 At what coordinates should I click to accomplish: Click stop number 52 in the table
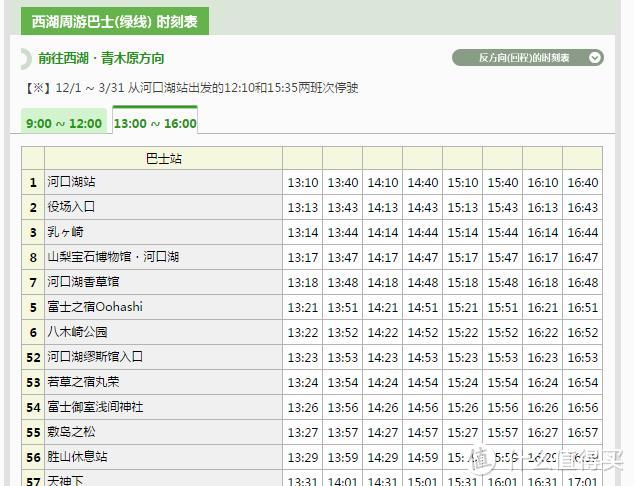click(x=33, y=358)
